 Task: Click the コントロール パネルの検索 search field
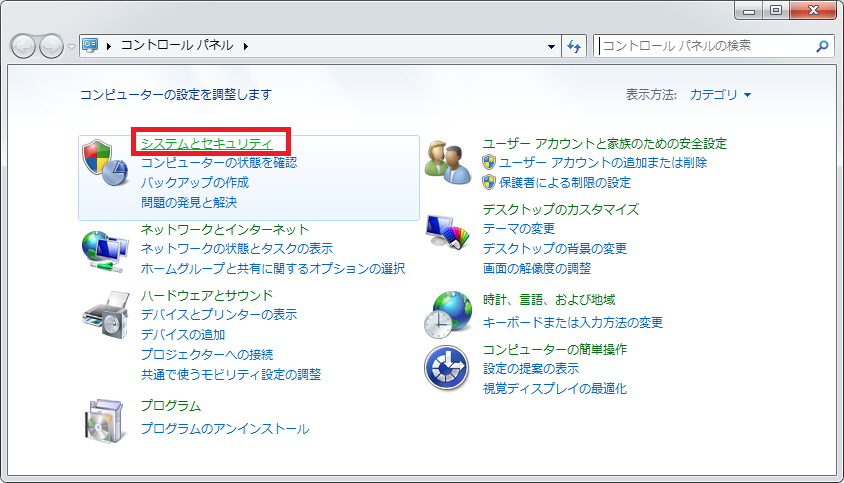pyautogui.click(x=705, y=46)
